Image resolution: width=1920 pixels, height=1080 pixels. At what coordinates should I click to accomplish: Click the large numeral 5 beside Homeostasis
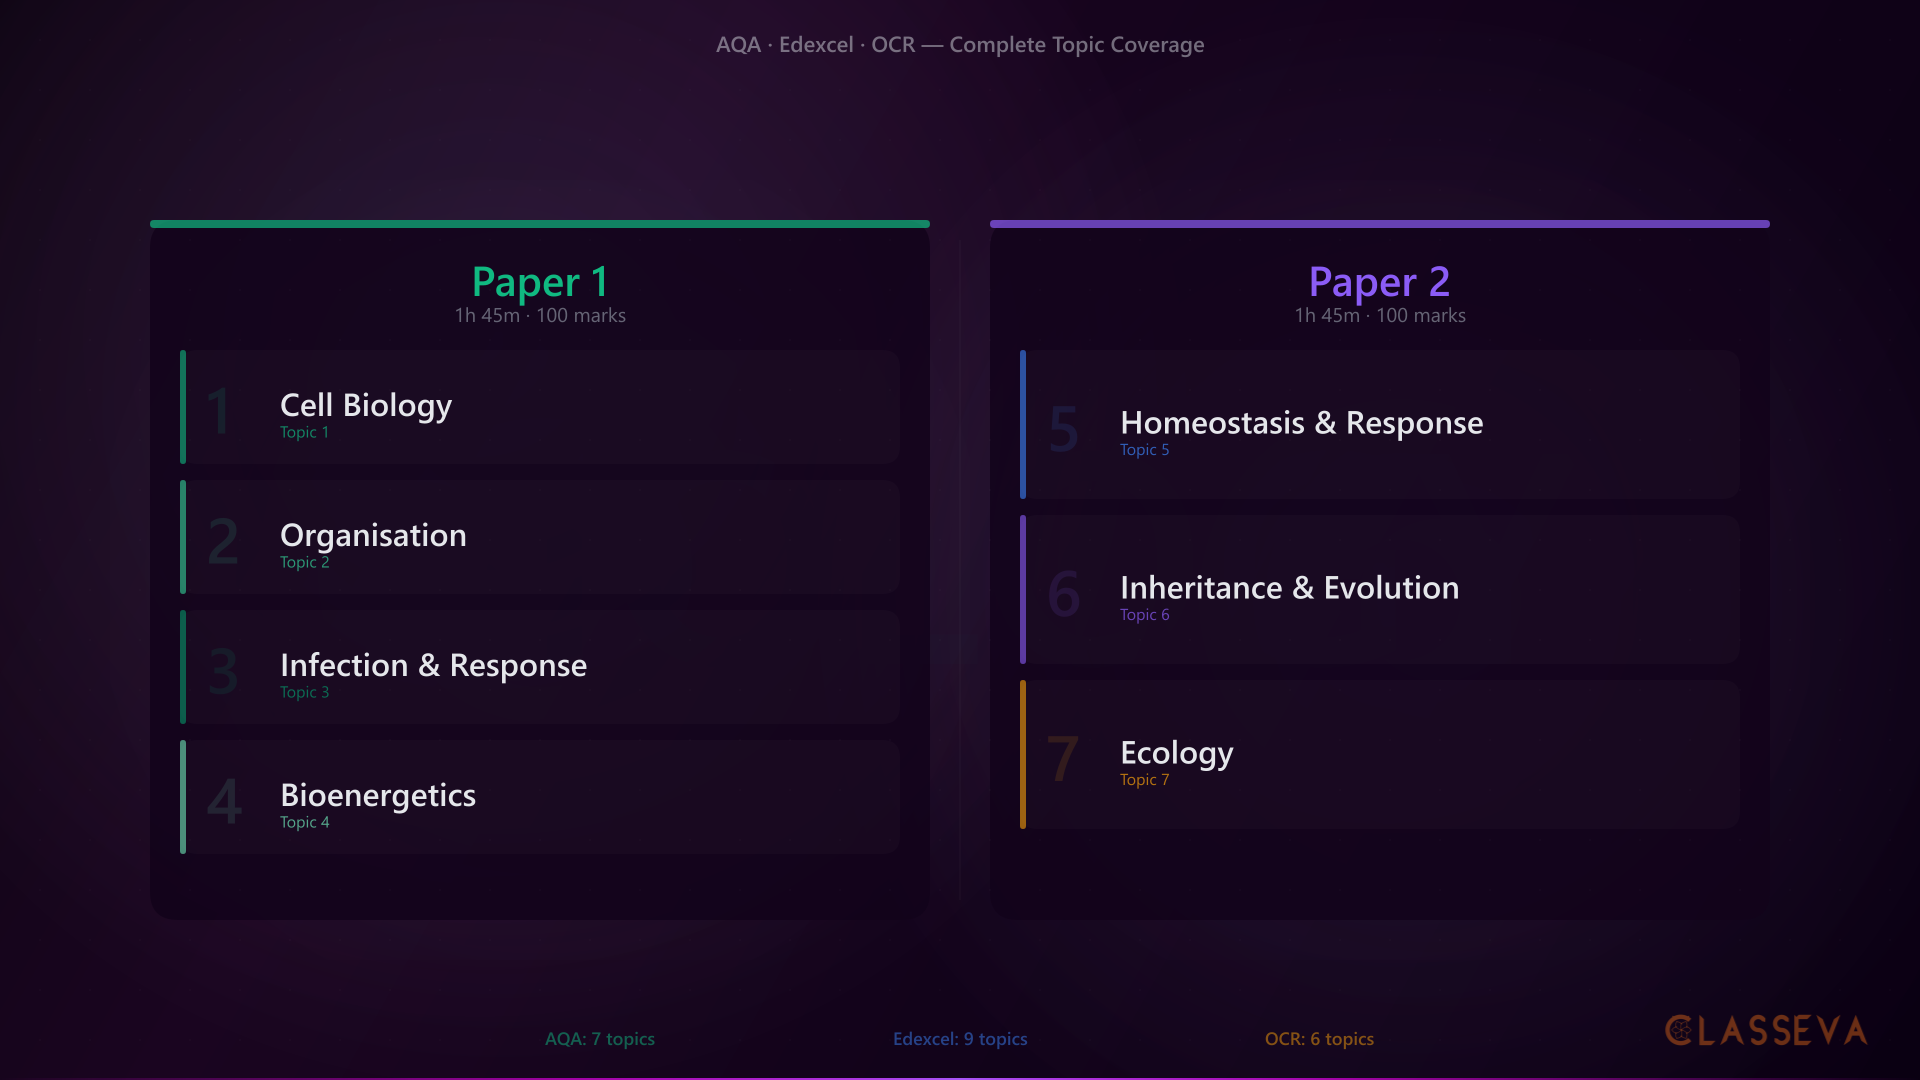(1063, 429)
